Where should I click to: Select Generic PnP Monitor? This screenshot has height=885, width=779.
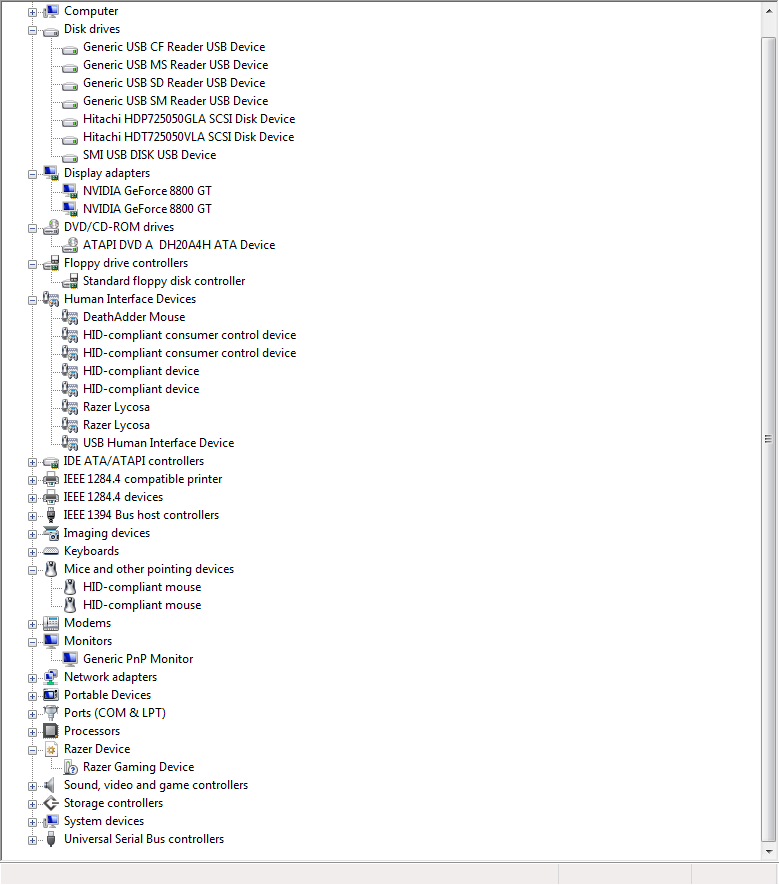coord(138,659)
